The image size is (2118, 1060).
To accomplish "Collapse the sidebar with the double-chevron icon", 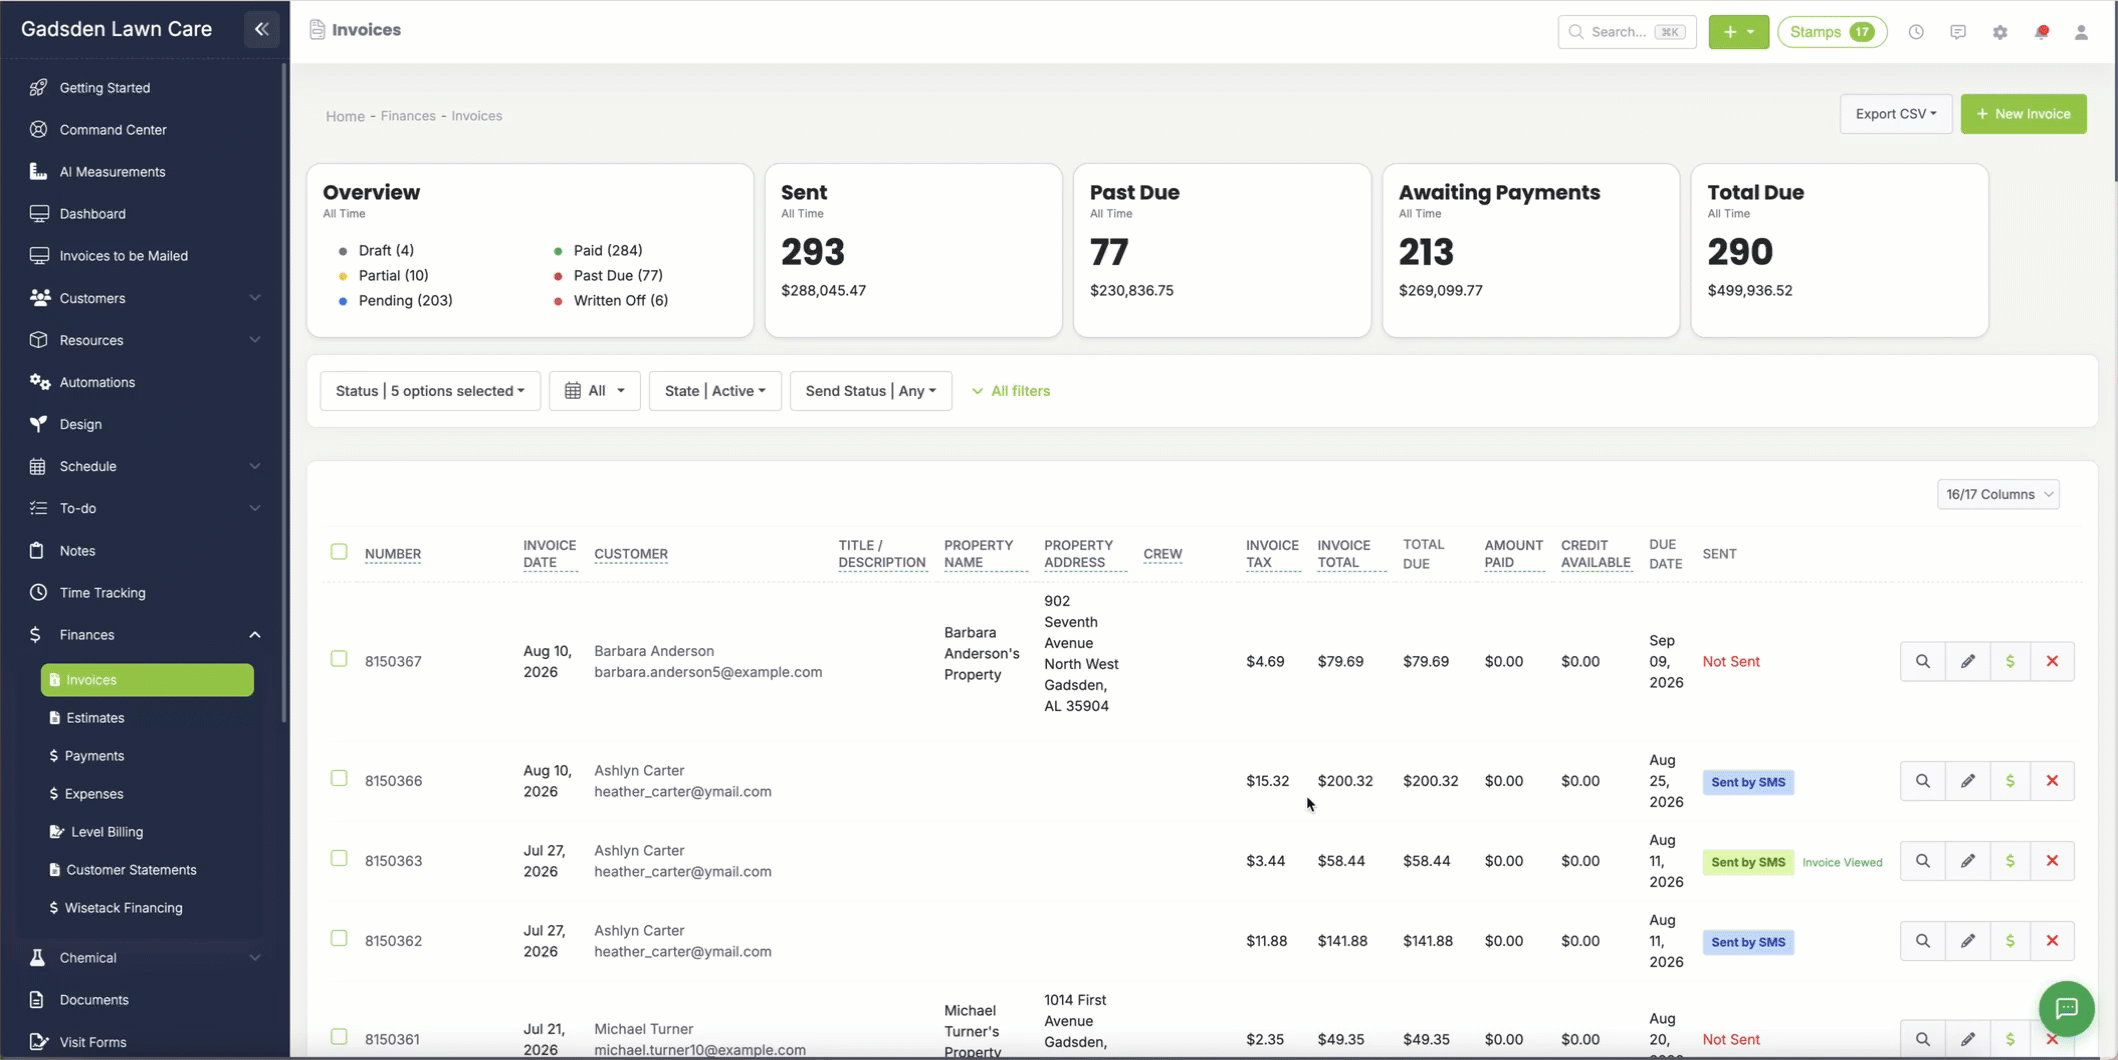I will pyautogui.click(x=262, y=29).
